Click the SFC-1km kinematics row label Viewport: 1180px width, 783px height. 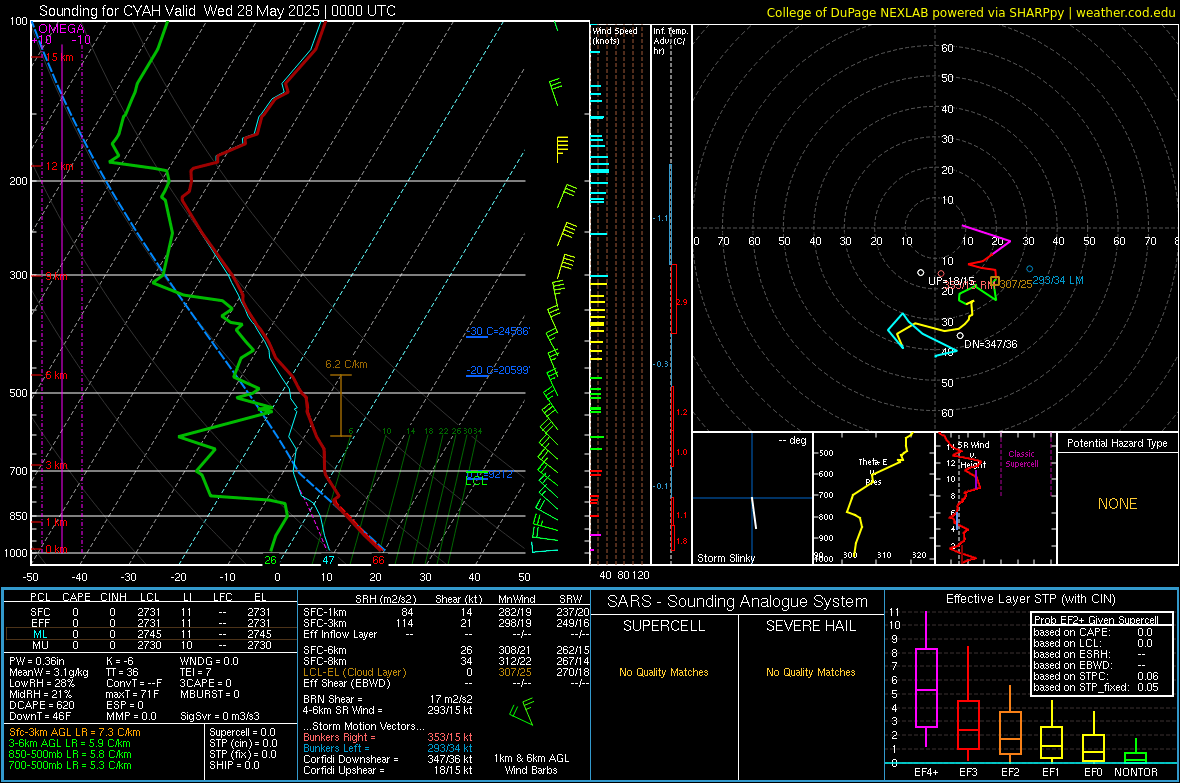coord(325,612)
